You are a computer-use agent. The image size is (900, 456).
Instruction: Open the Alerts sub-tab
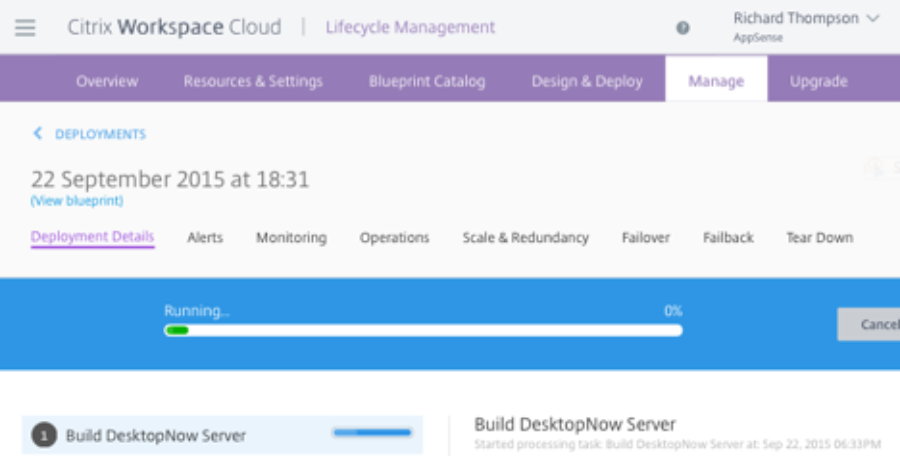click(205, 237)
